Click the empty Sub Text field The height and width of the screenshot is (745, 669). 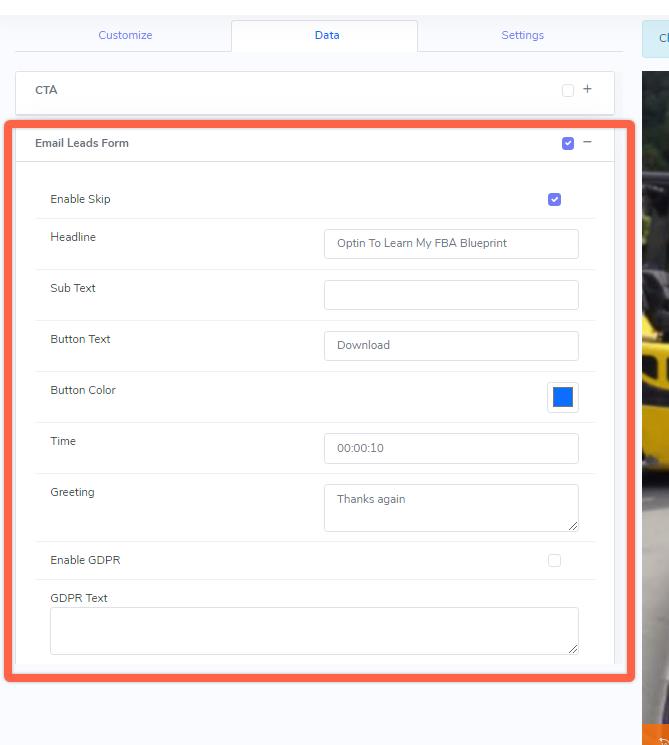point(451,295)
